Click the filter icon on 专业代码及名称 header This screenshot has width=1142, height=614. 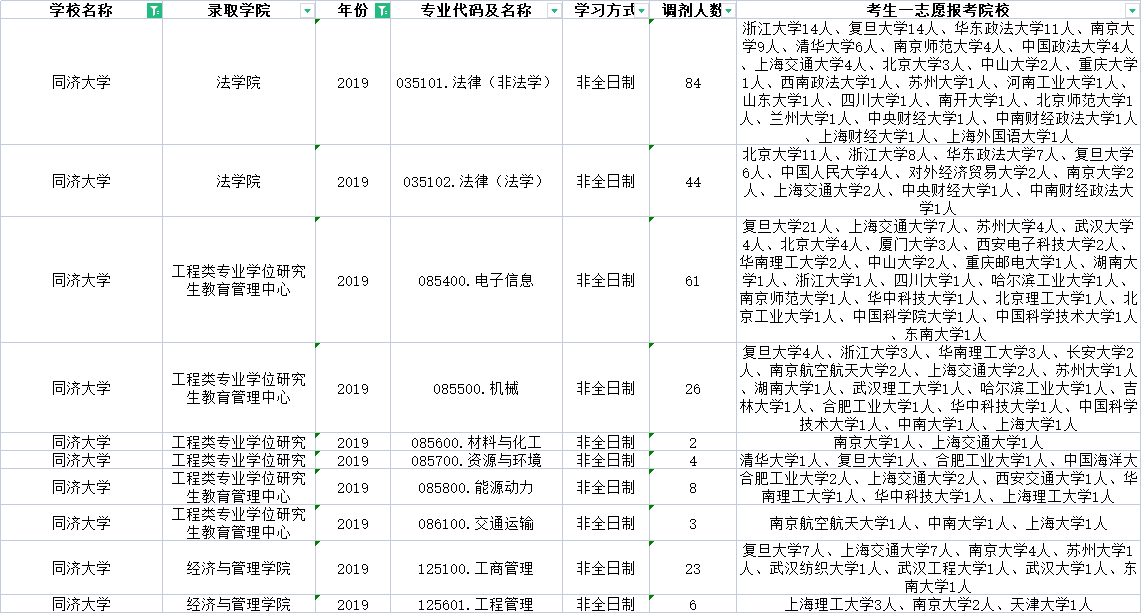tap(555, 11)
